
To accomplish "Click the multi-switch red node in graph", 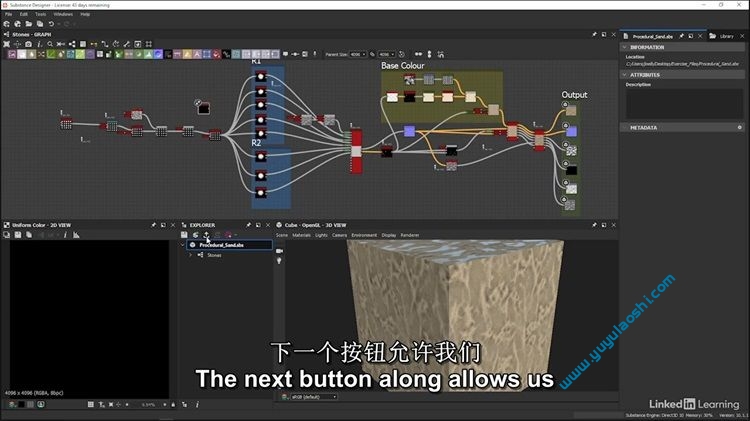I will [356, 151].
